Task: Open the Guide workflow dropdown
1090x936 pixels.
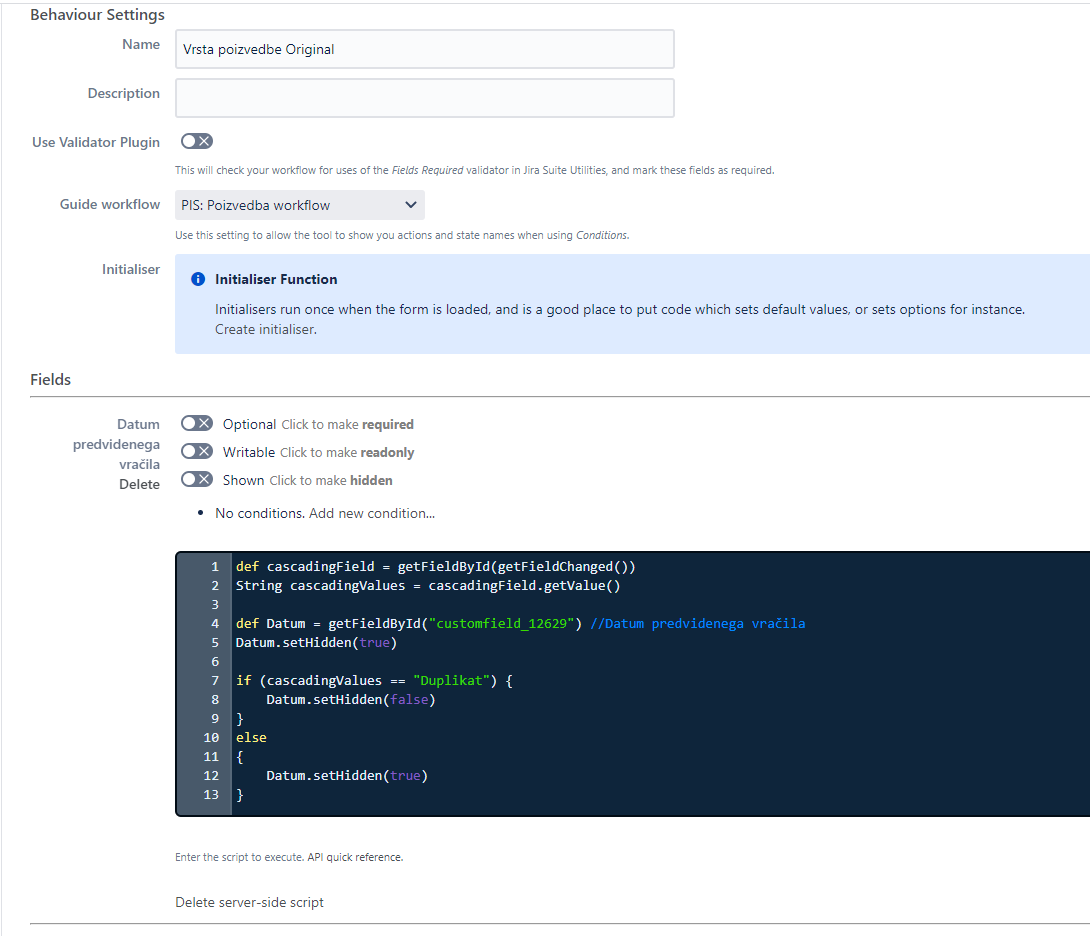Action: [x=300, y=205]
